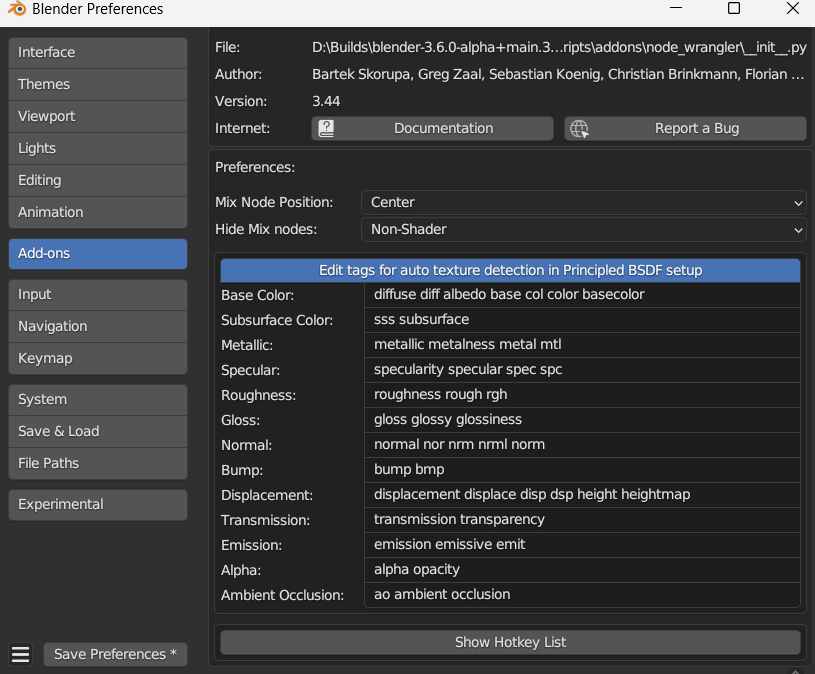Click the Show Hotkey List button
815x674 pixels.
(x=510, y=642)
